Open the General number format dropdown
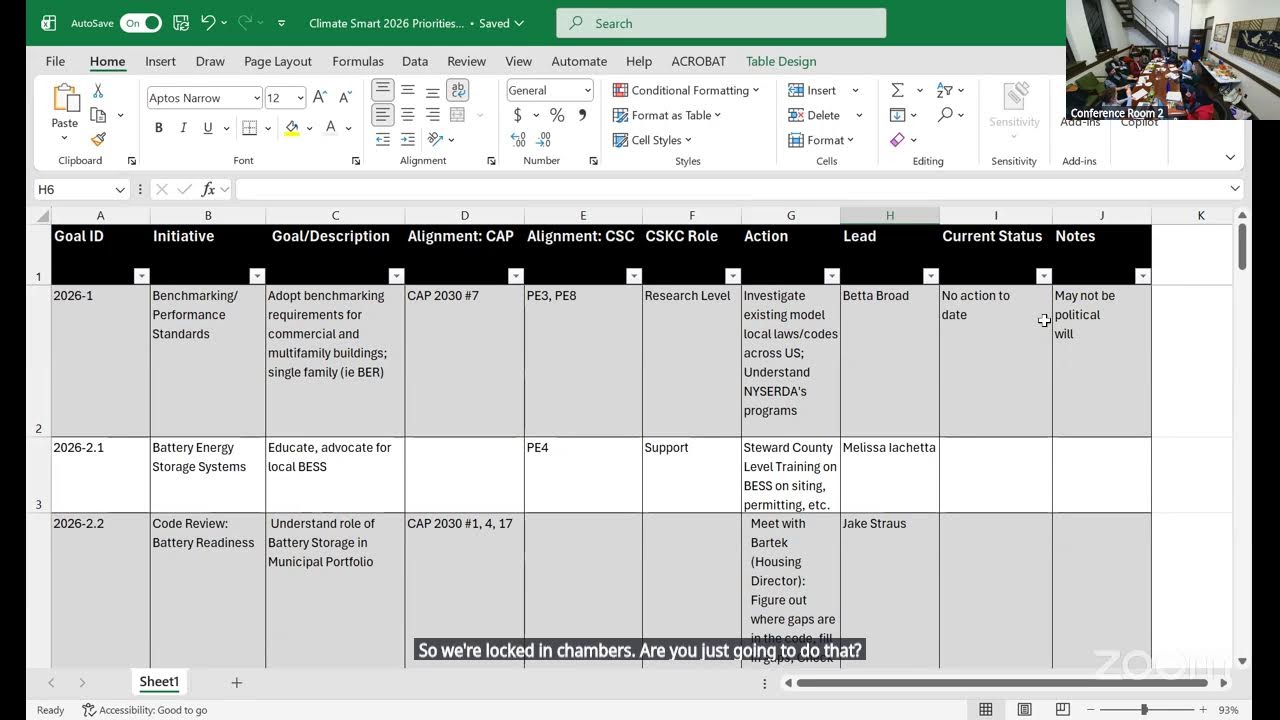 click(x=588, y=90)
